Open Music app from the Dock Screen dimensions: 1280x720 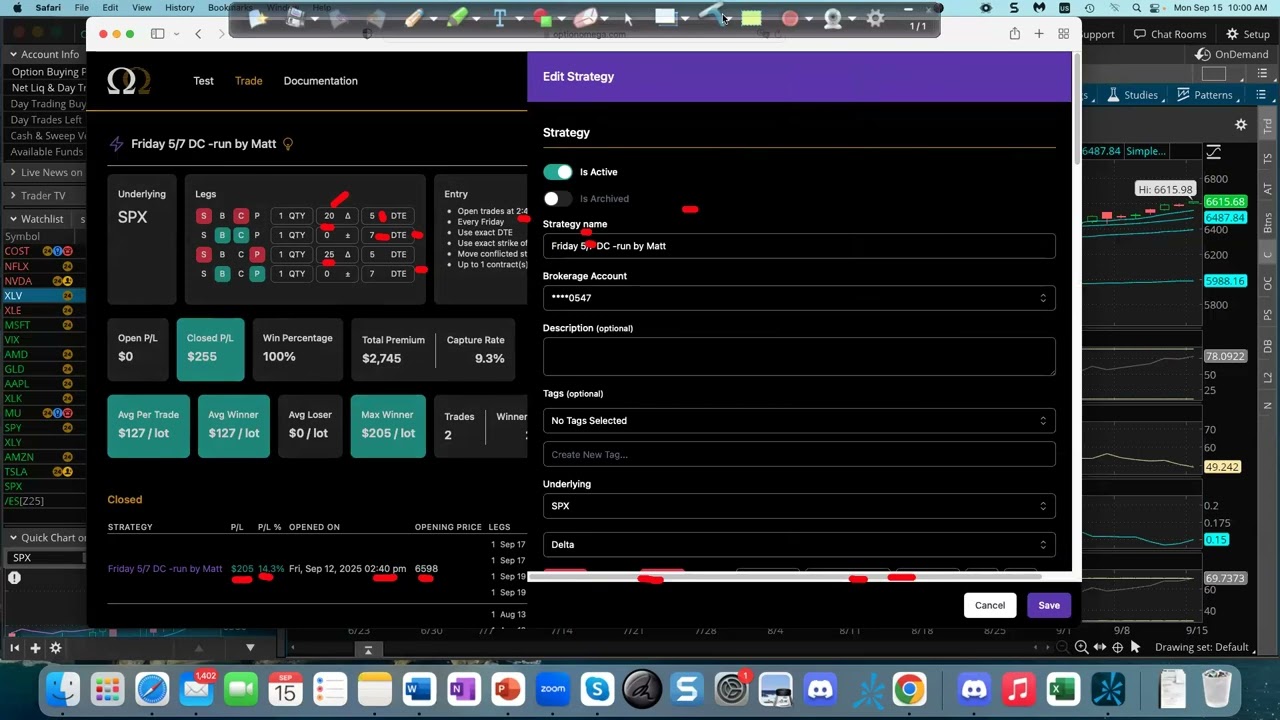[x=1018, y=689]
